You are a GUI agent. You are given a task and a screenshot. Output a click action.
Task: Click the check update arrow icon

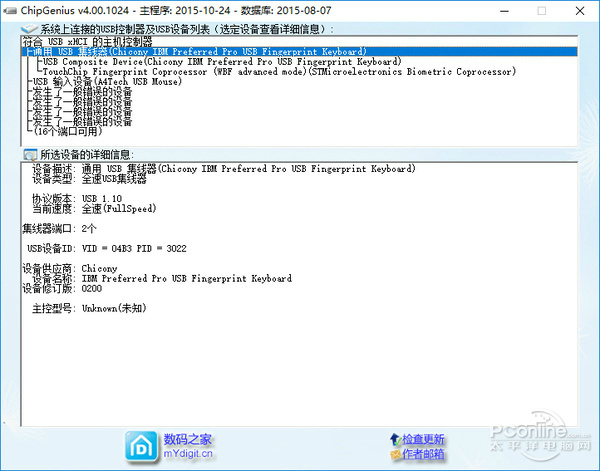[x=395, y=439]
